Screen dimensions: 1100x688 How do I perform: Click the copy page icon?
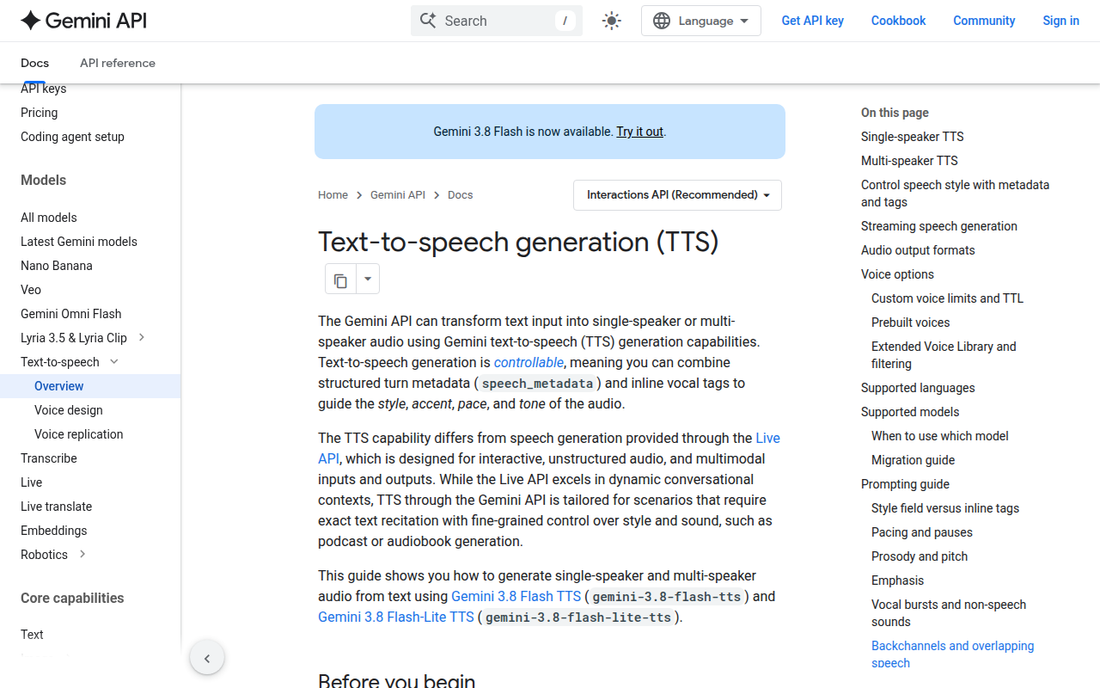click(341, 279)
